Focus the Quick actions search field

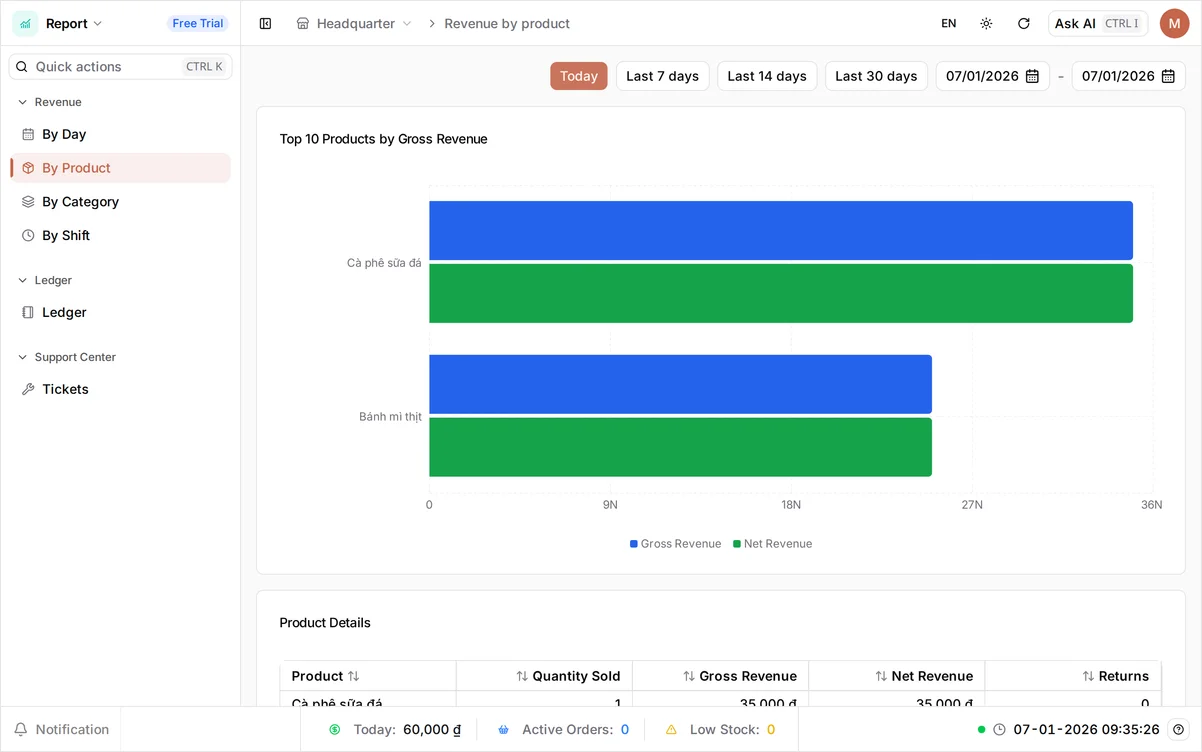click(120, 67)
